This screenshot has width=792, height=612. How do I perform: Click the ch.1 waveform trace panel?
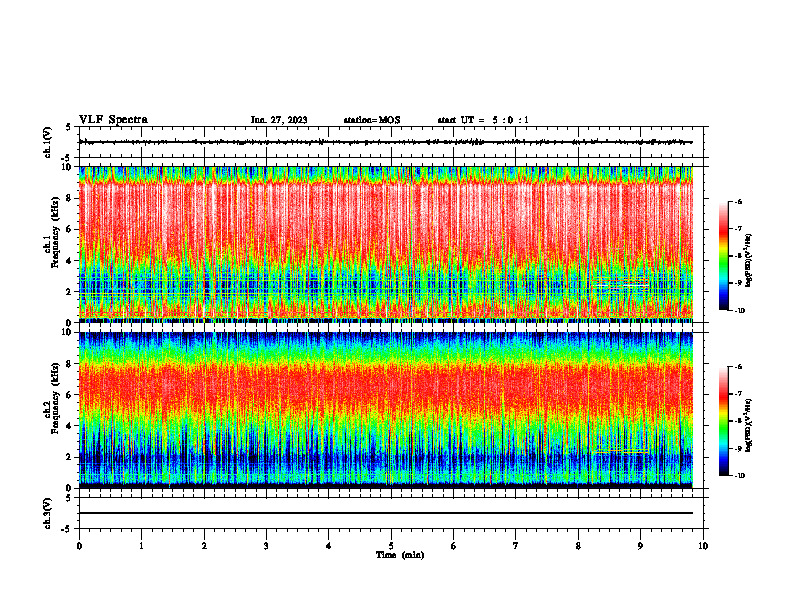coord(391,142)
